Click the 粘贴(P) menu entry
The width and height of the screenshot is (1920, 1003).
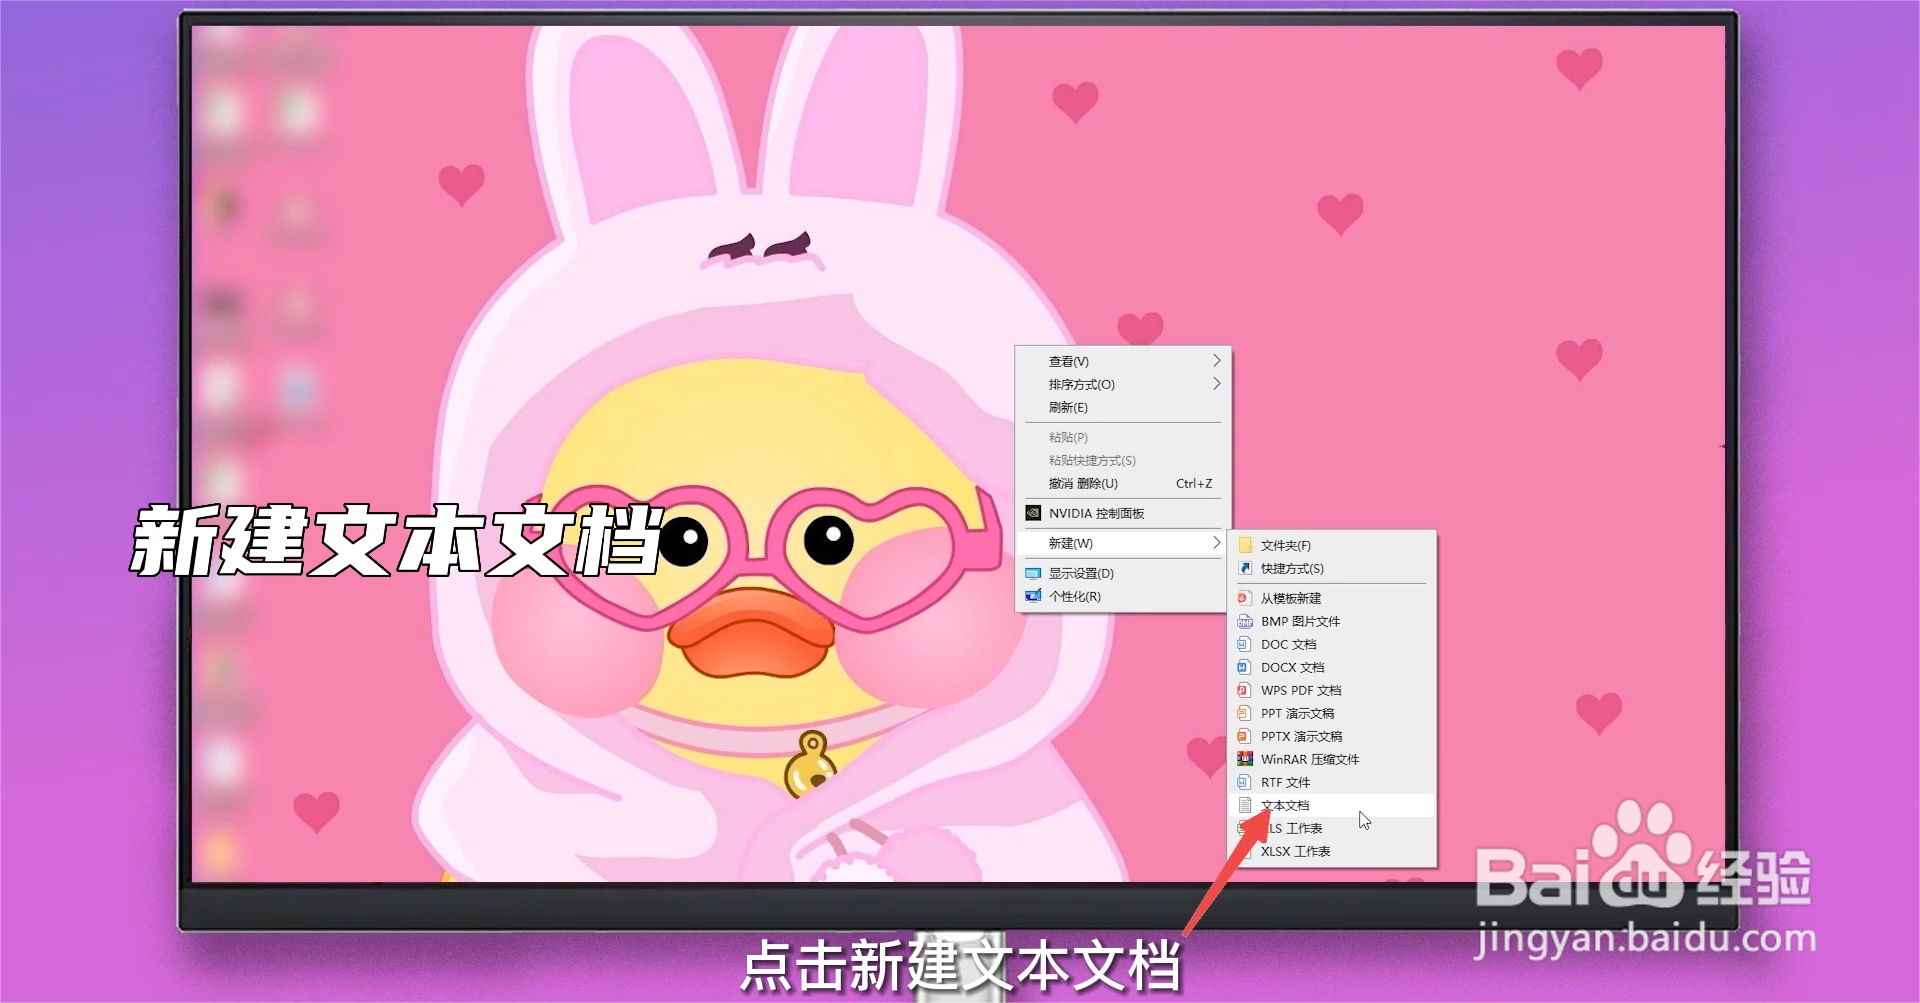tap(1122, 437)
